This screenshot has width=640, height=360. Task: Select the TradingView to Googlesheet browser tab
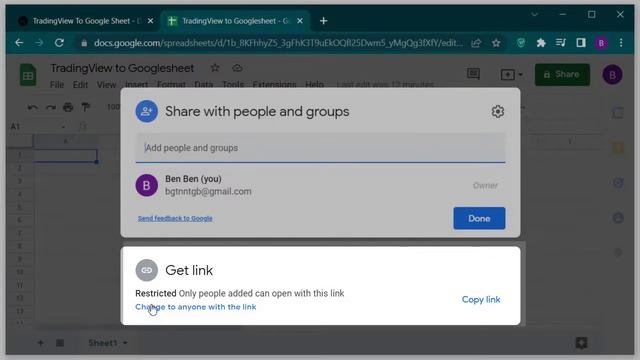(x=236, y=21)
